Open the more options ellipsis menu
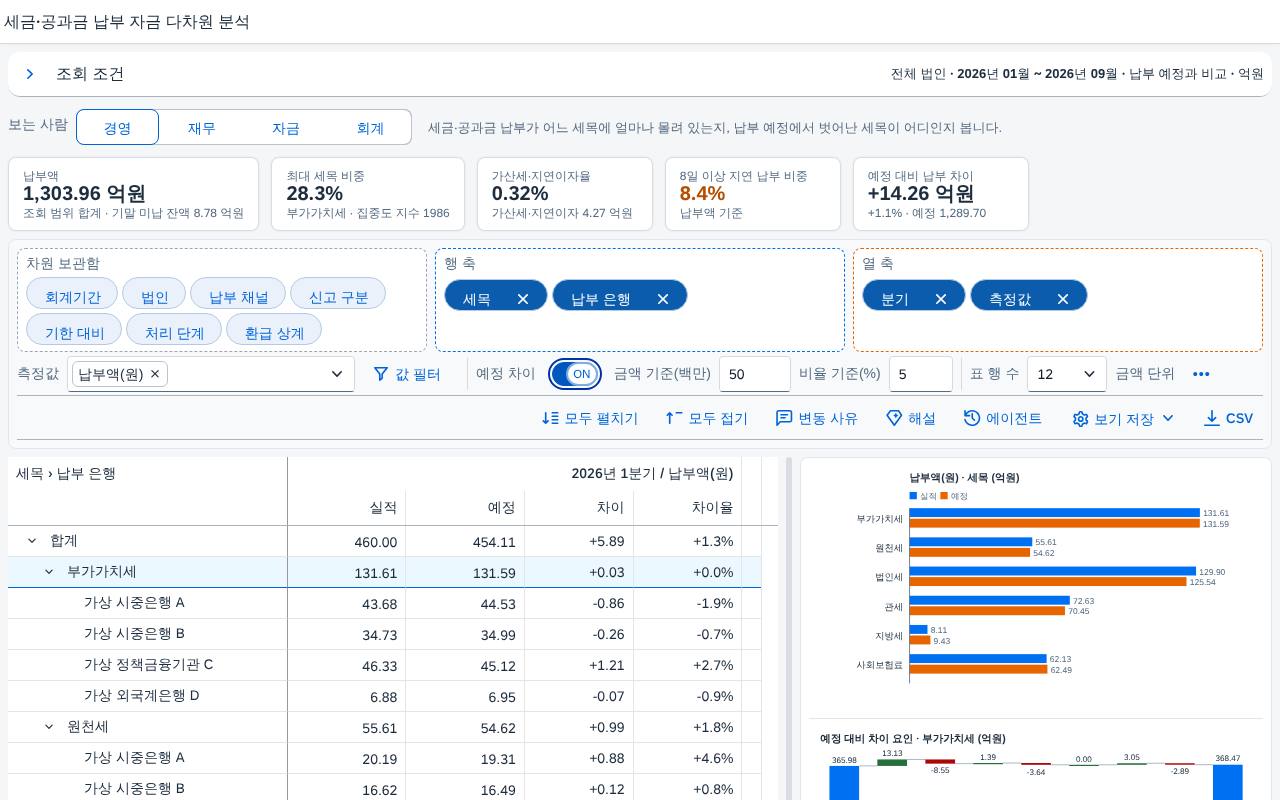The height and width of the screenshot is (800, 1280). click(x=1201, y=374)
